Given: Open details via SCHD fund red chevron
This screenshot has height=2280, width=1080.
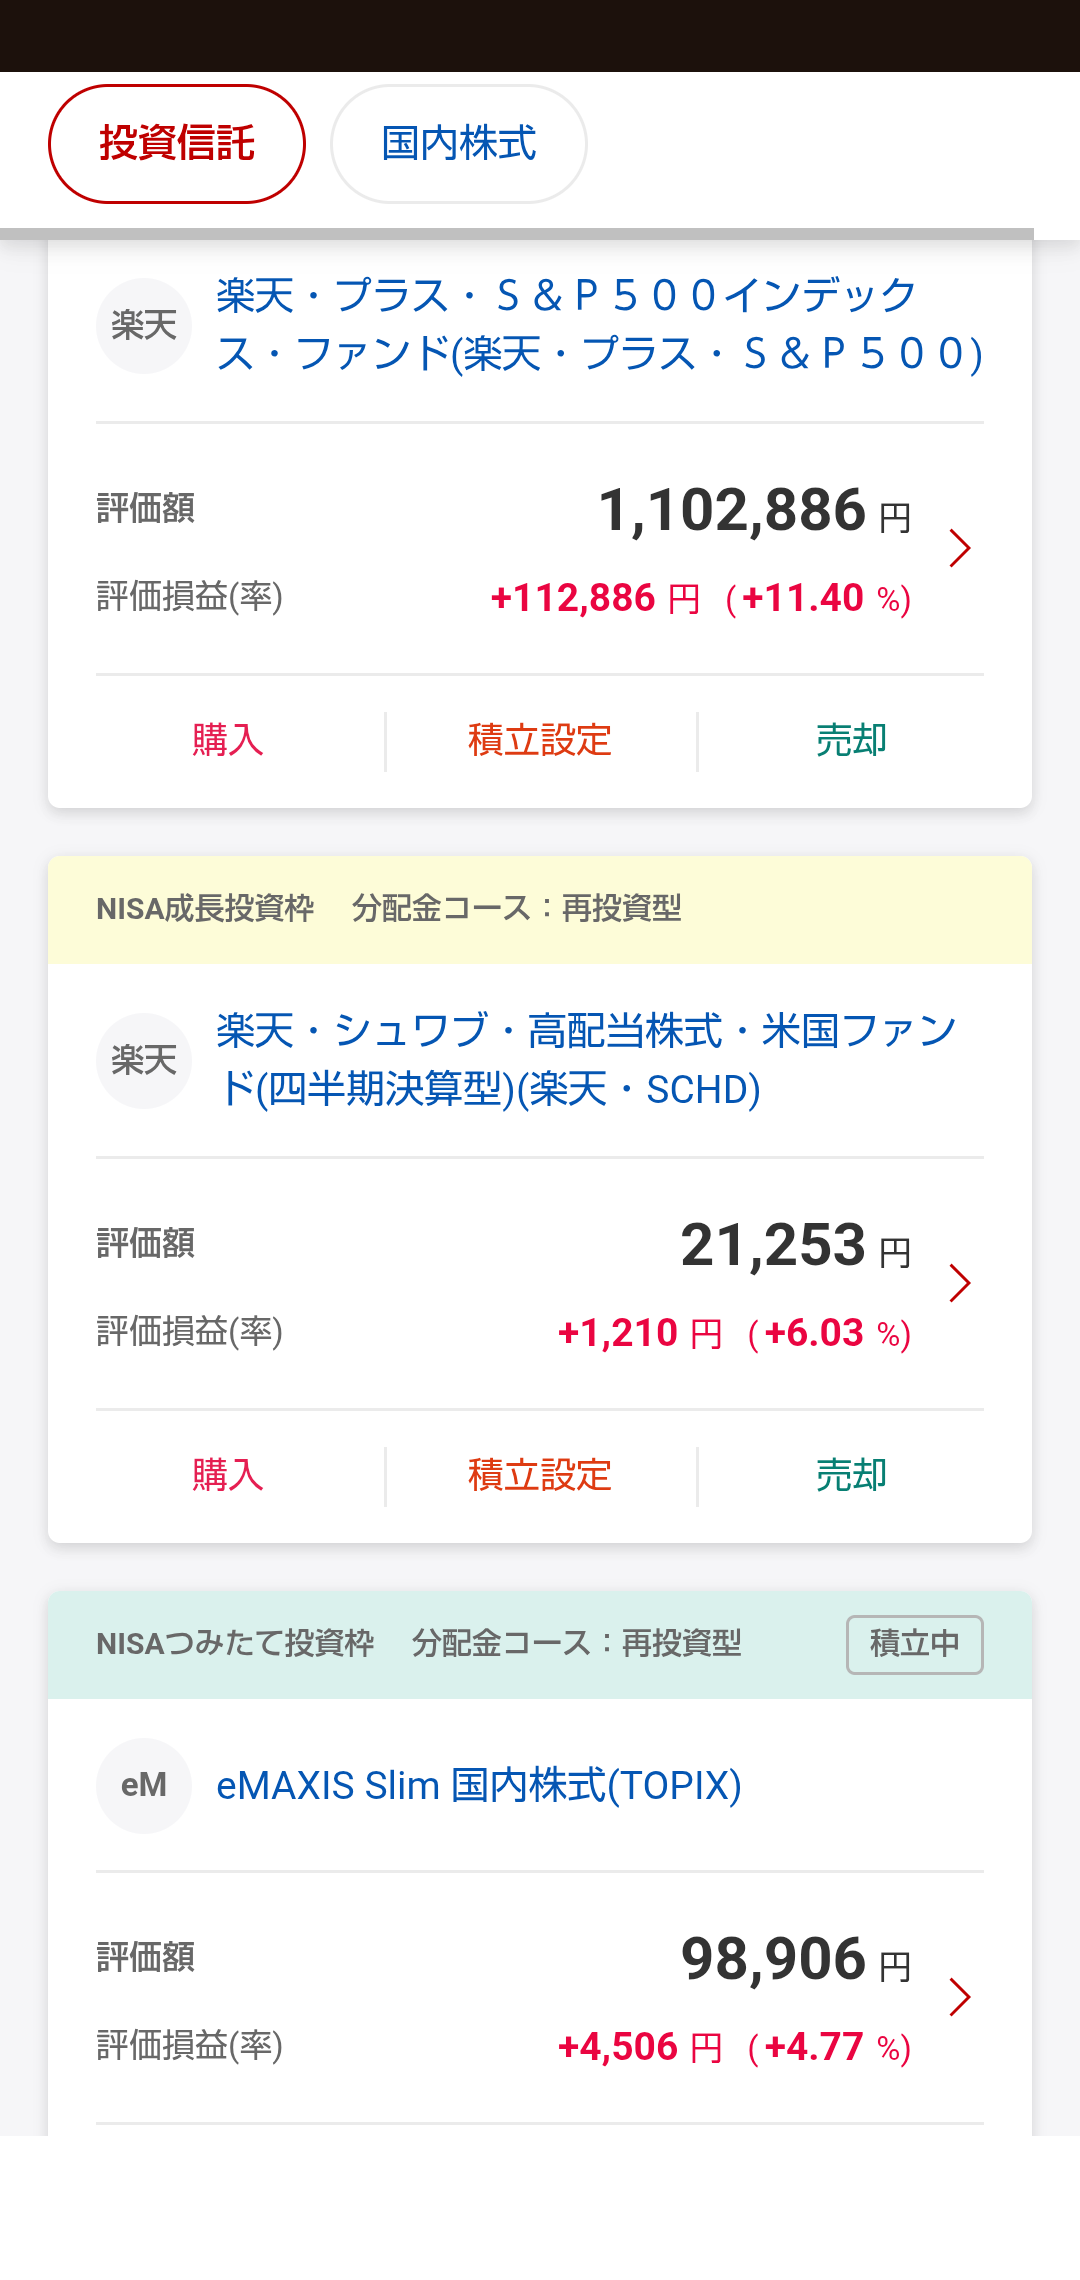Looking at the screenshot, I should (x=960, y=1283).
